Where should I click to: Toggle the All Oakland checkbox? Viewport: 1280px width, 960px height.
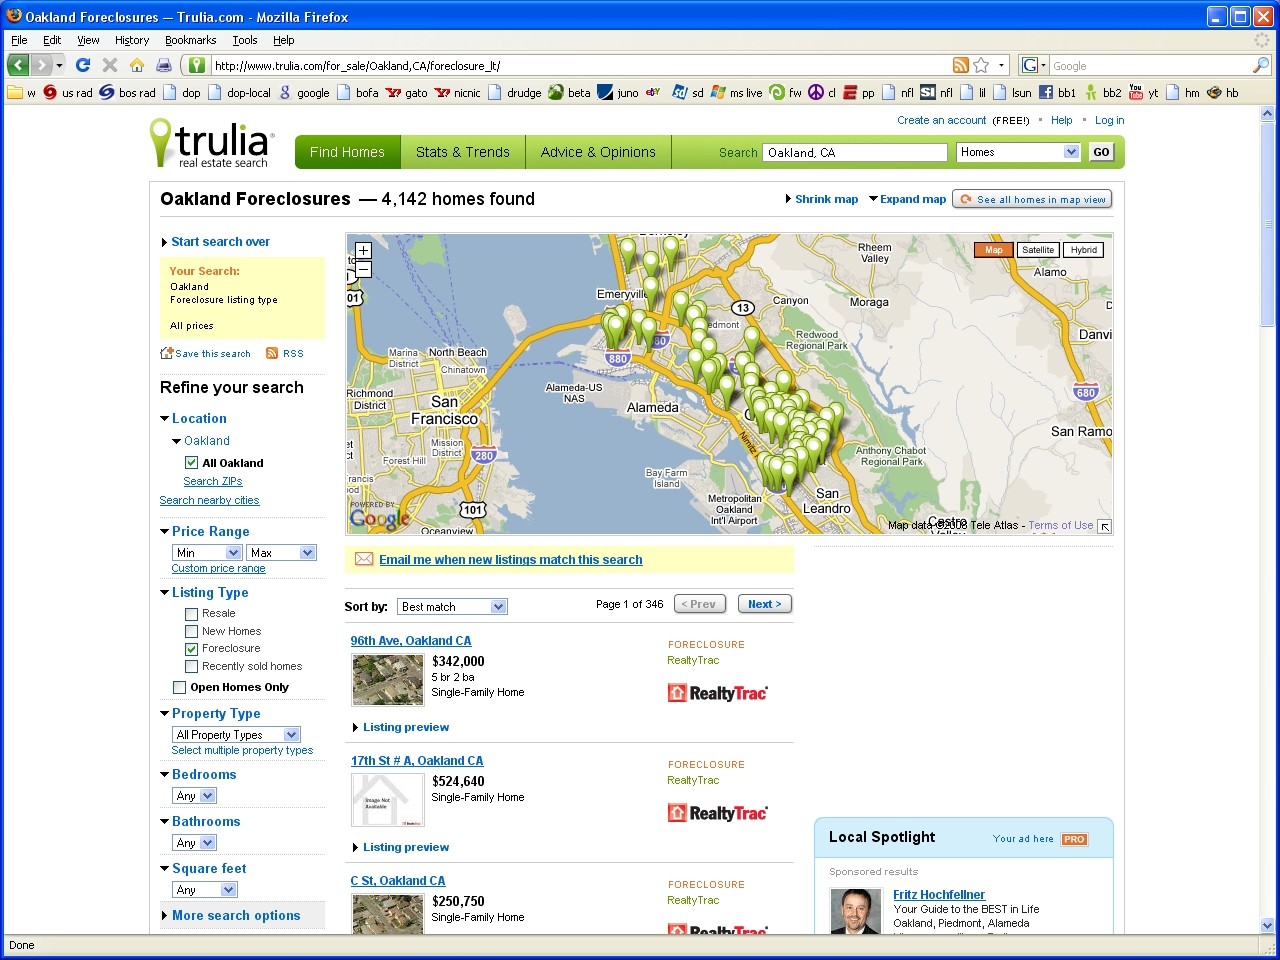coord(191,463)
